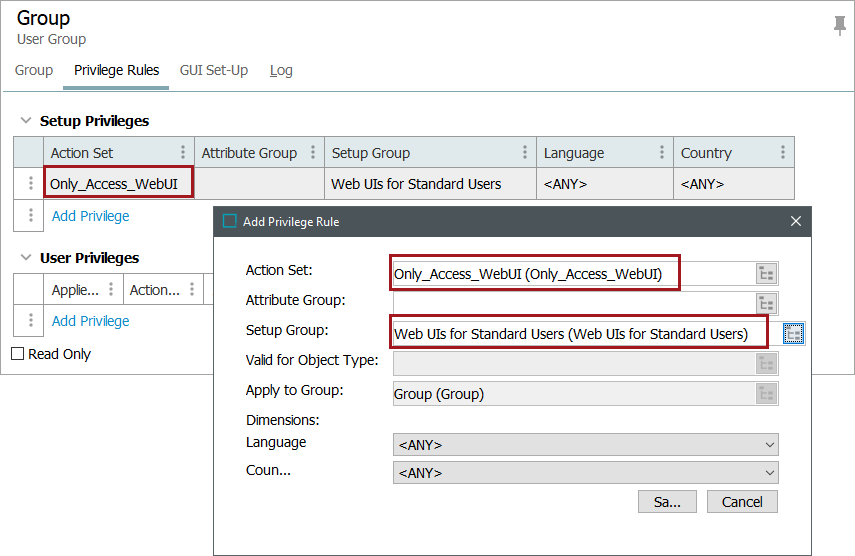The image size is (855, 556).
Task: Open row menu for Only_Access_WebUI privilege
Action: (31, 184)
